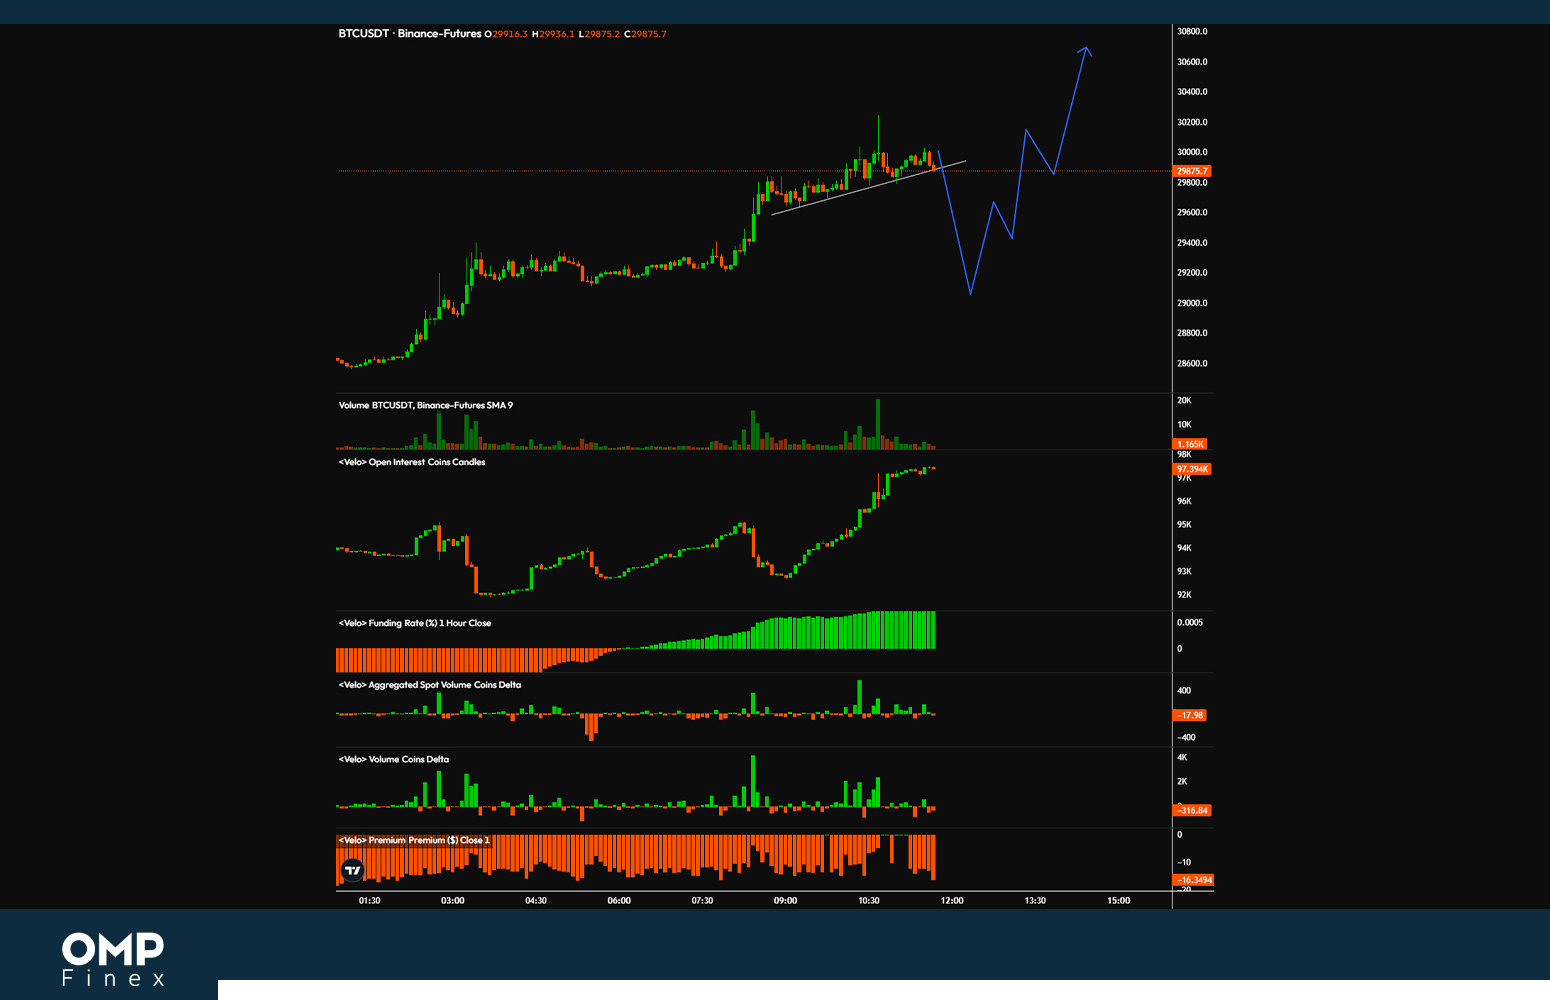
Task: Select the high value H29936.1
Action: point(553,34)
